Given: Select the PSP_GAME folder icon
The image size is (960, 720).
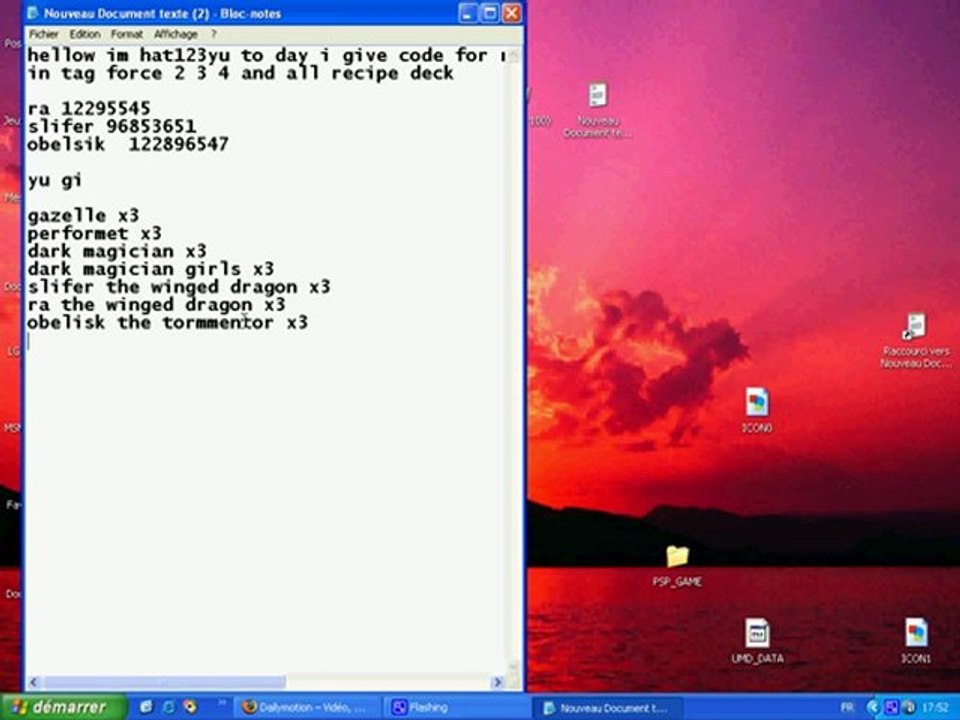Looking at the screenshot, I should 677,566.
